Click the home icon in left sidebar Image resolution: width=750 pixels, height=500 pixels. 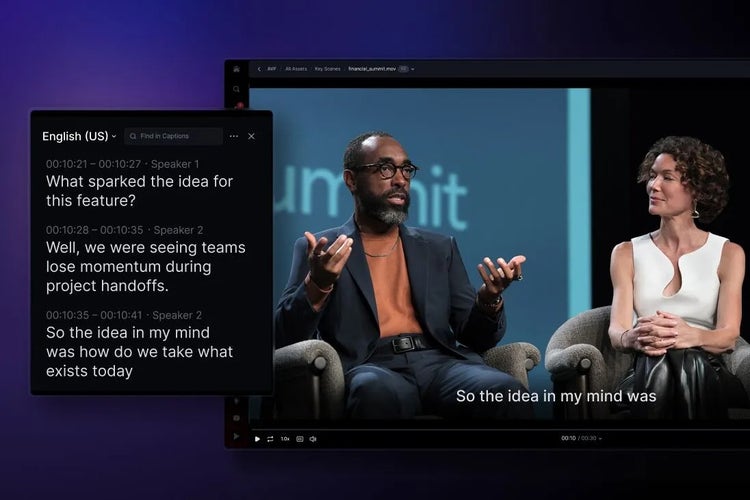237,69
